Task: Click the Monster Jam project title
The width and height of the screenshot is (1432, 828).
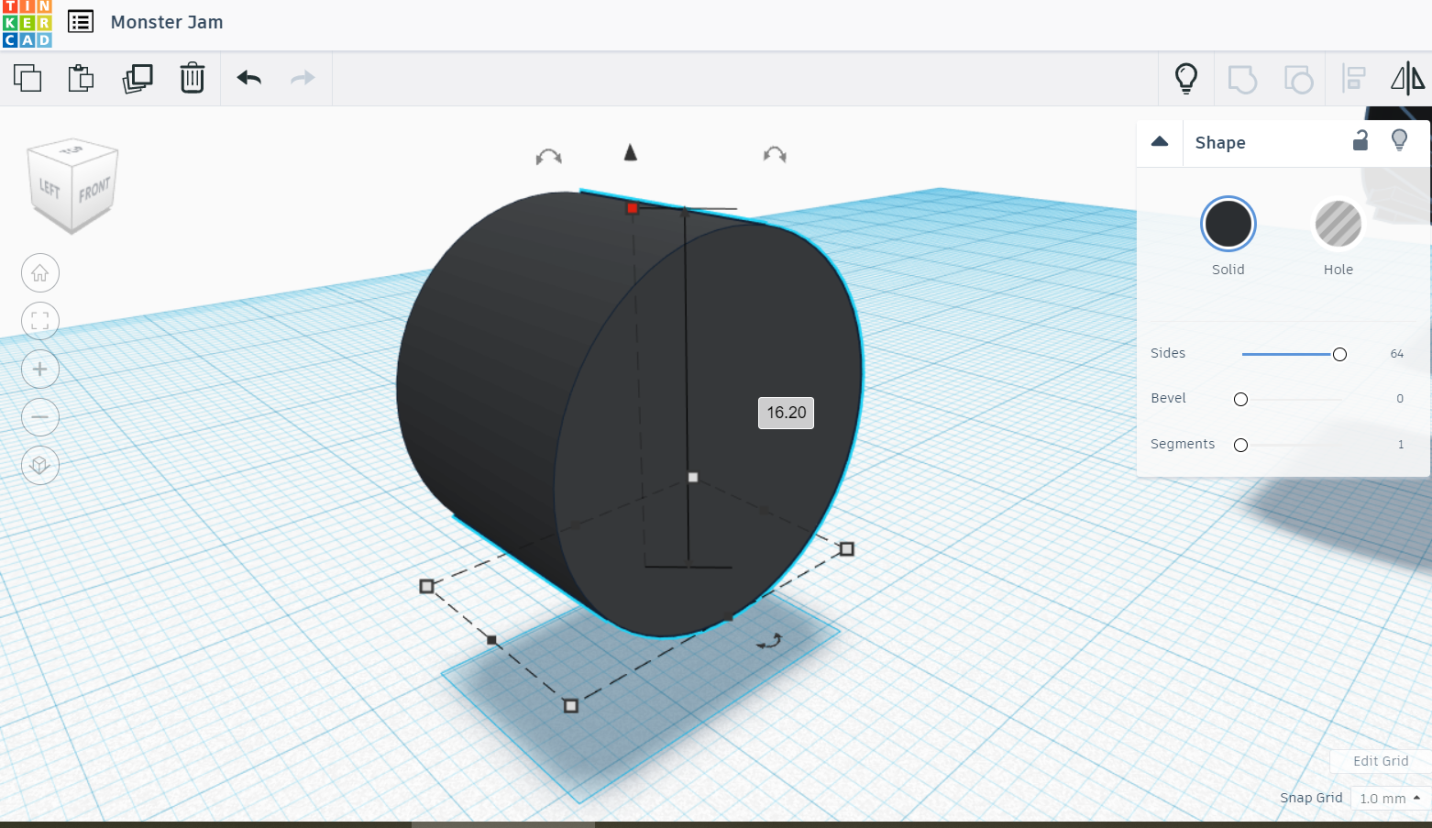Action: [x=167, y=22]
